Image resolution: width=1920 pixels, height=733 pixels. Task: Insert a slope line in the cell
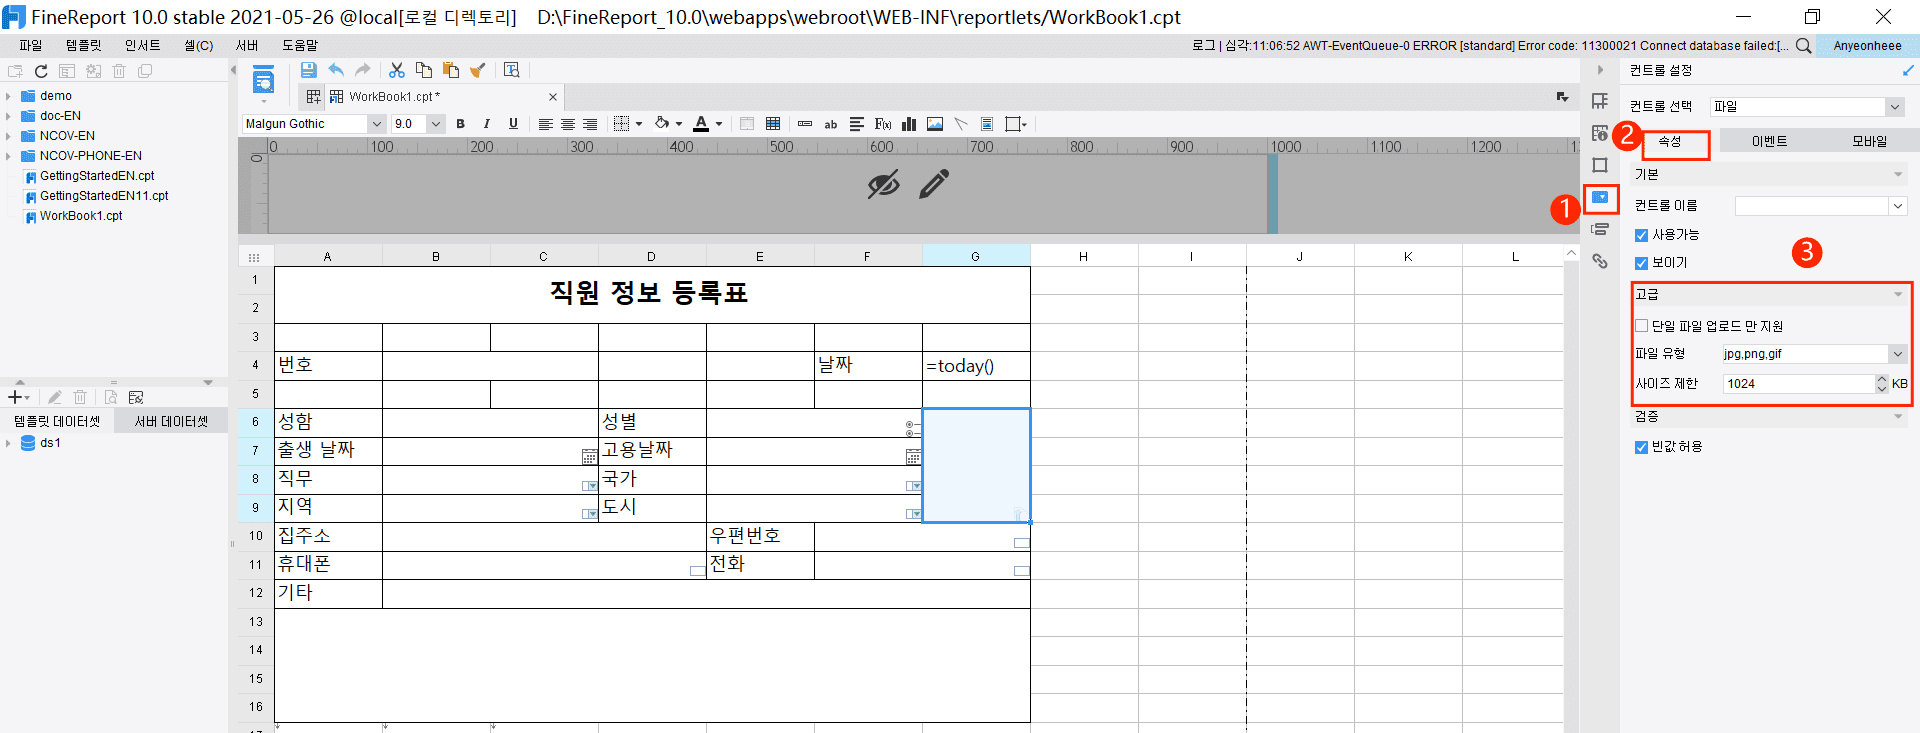click(x=961, y=124)
